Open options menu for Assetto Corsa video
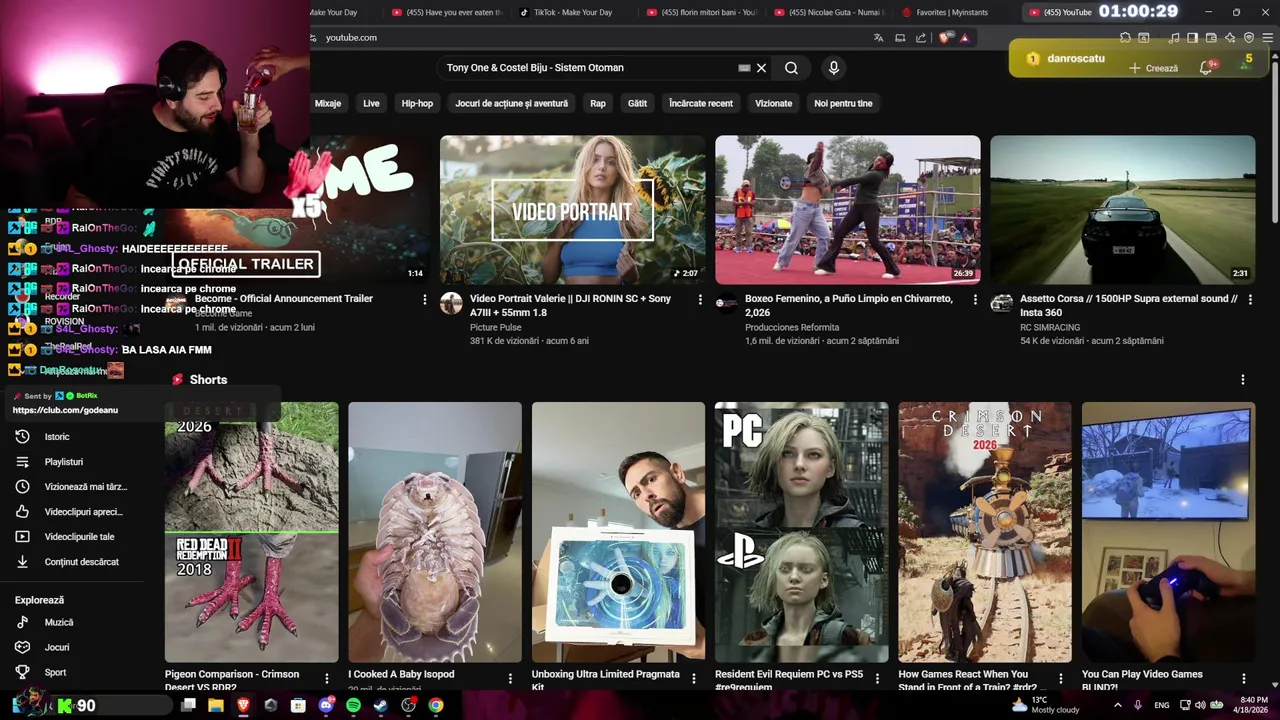The image size is (1280, 720). (x=1250, y=299)
